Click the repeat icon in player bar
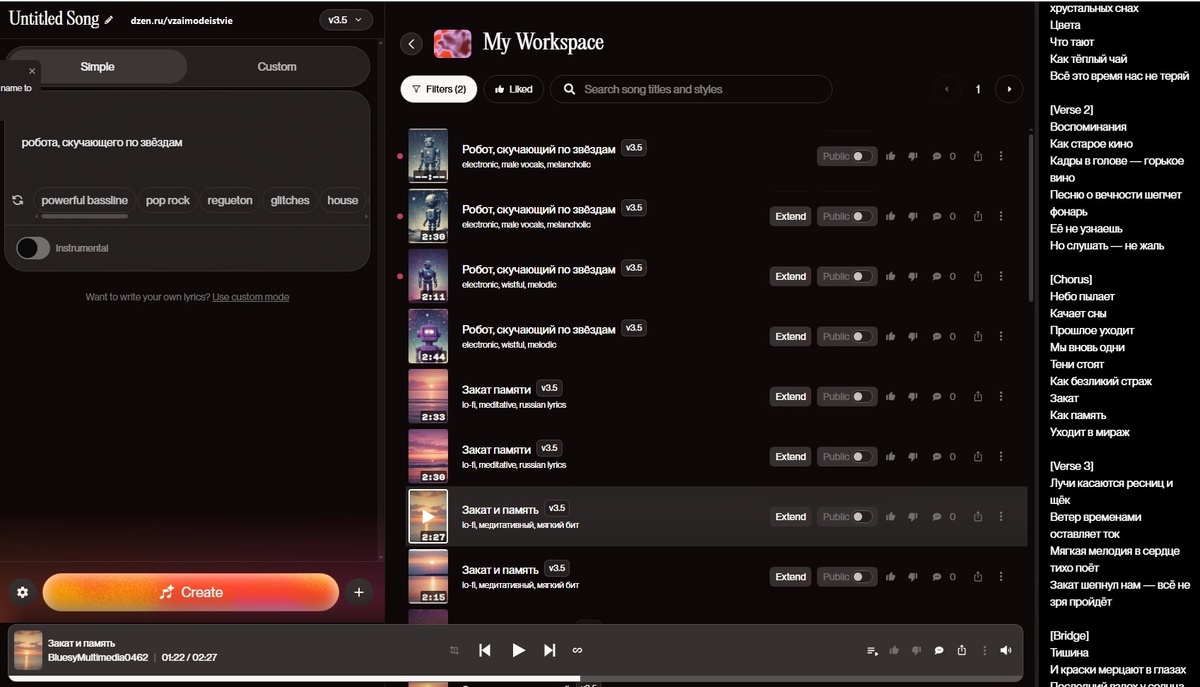 coord(454,650)
